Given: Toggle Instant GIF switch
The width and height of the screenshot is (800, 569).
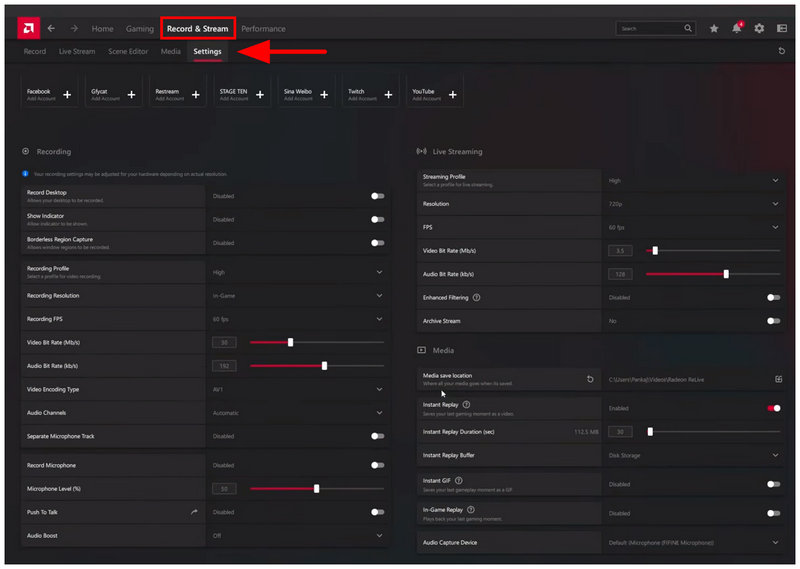Looking at the screenshot, I should click(773, 484).
